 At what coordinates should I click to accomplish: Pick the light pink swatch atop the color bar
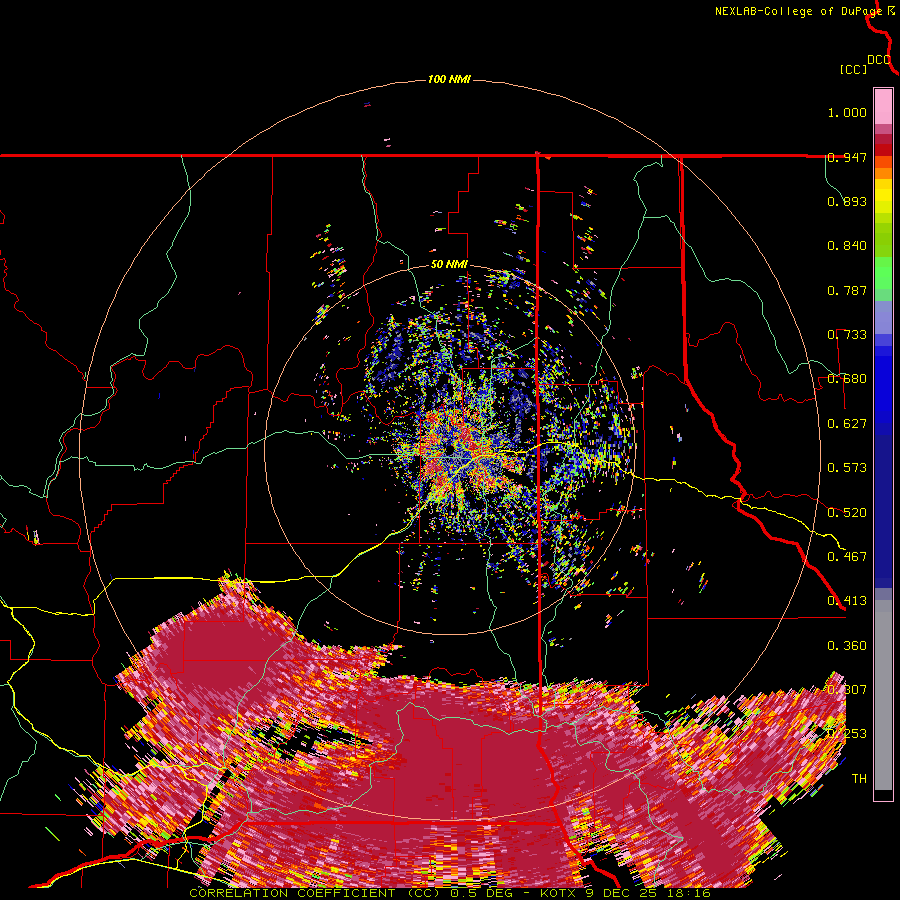click(x=883, y=106)
